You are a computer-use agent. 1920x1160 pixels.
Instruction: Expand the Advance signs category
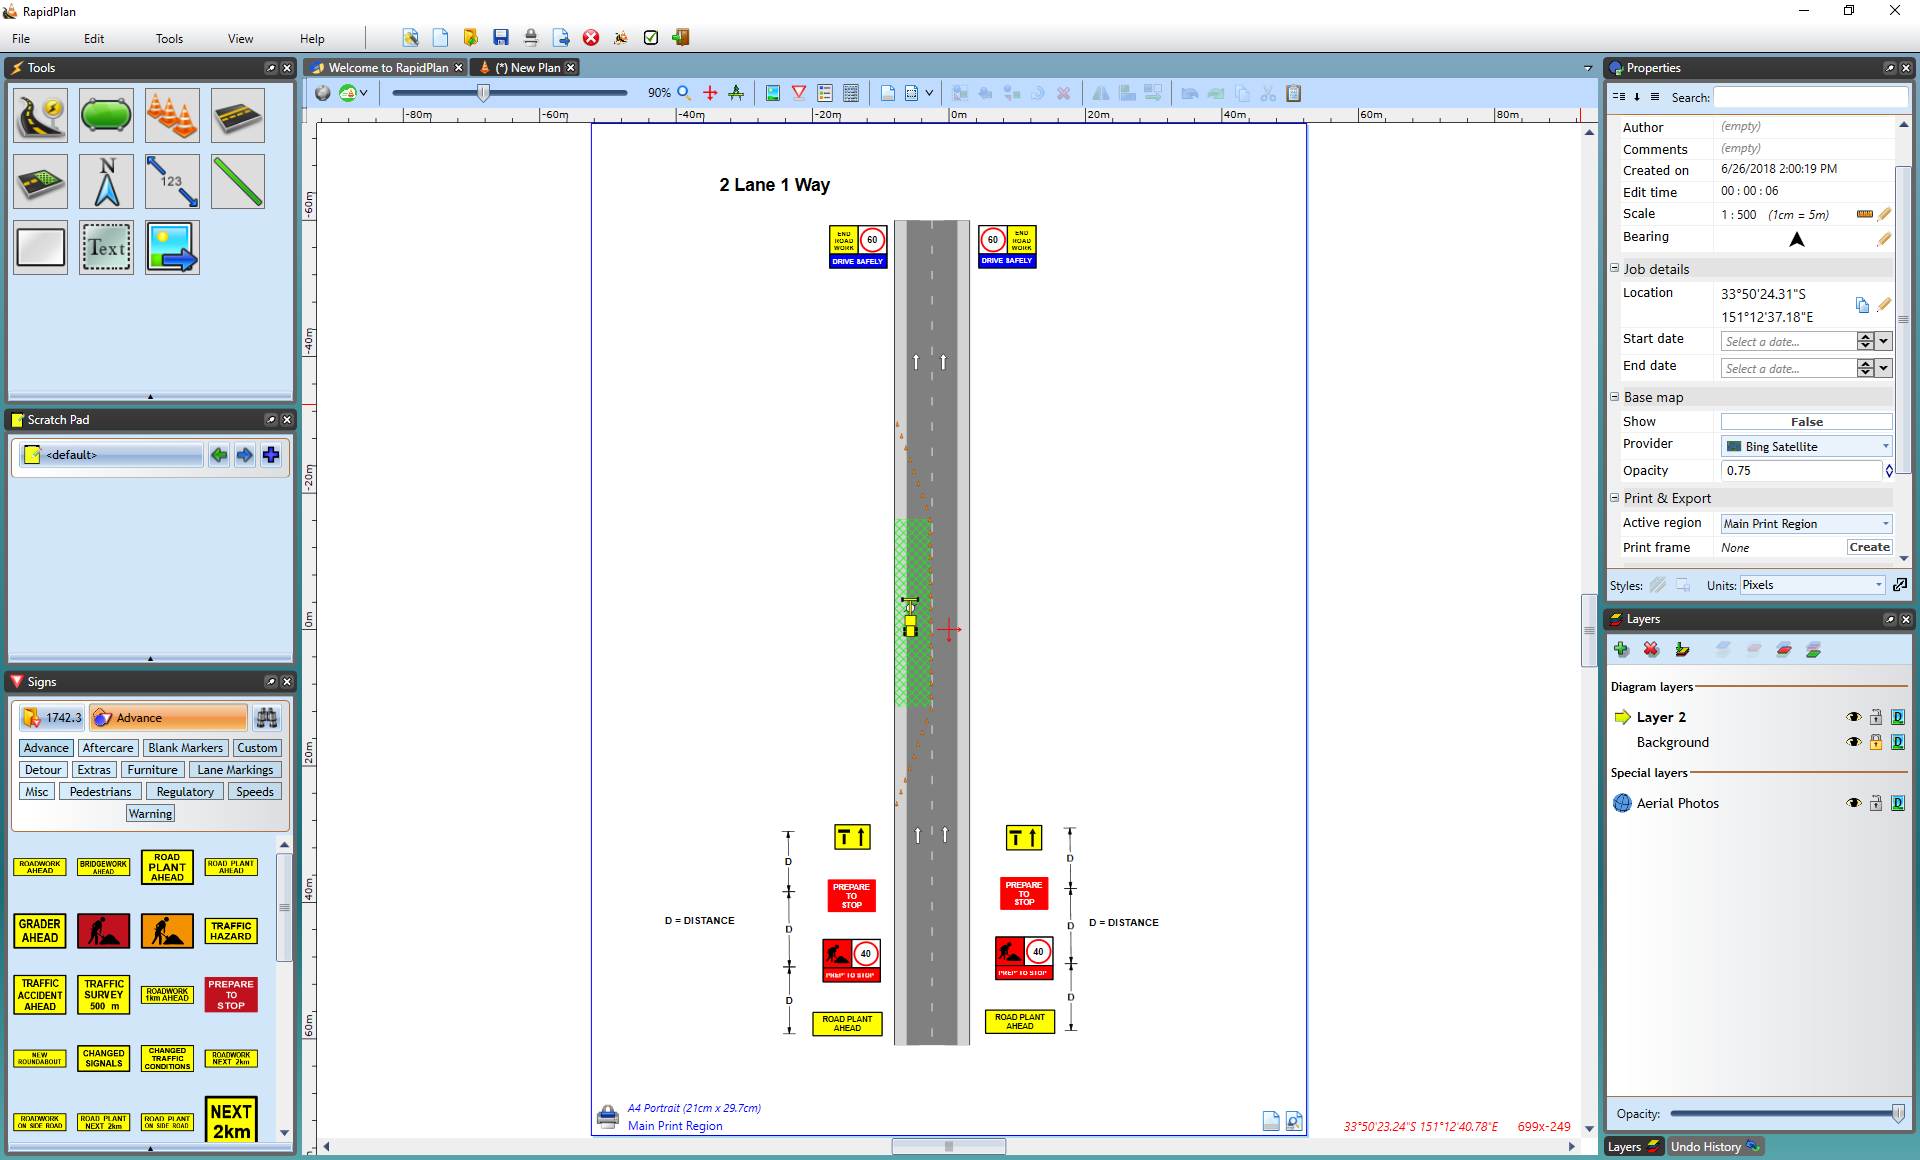point(44,747)
